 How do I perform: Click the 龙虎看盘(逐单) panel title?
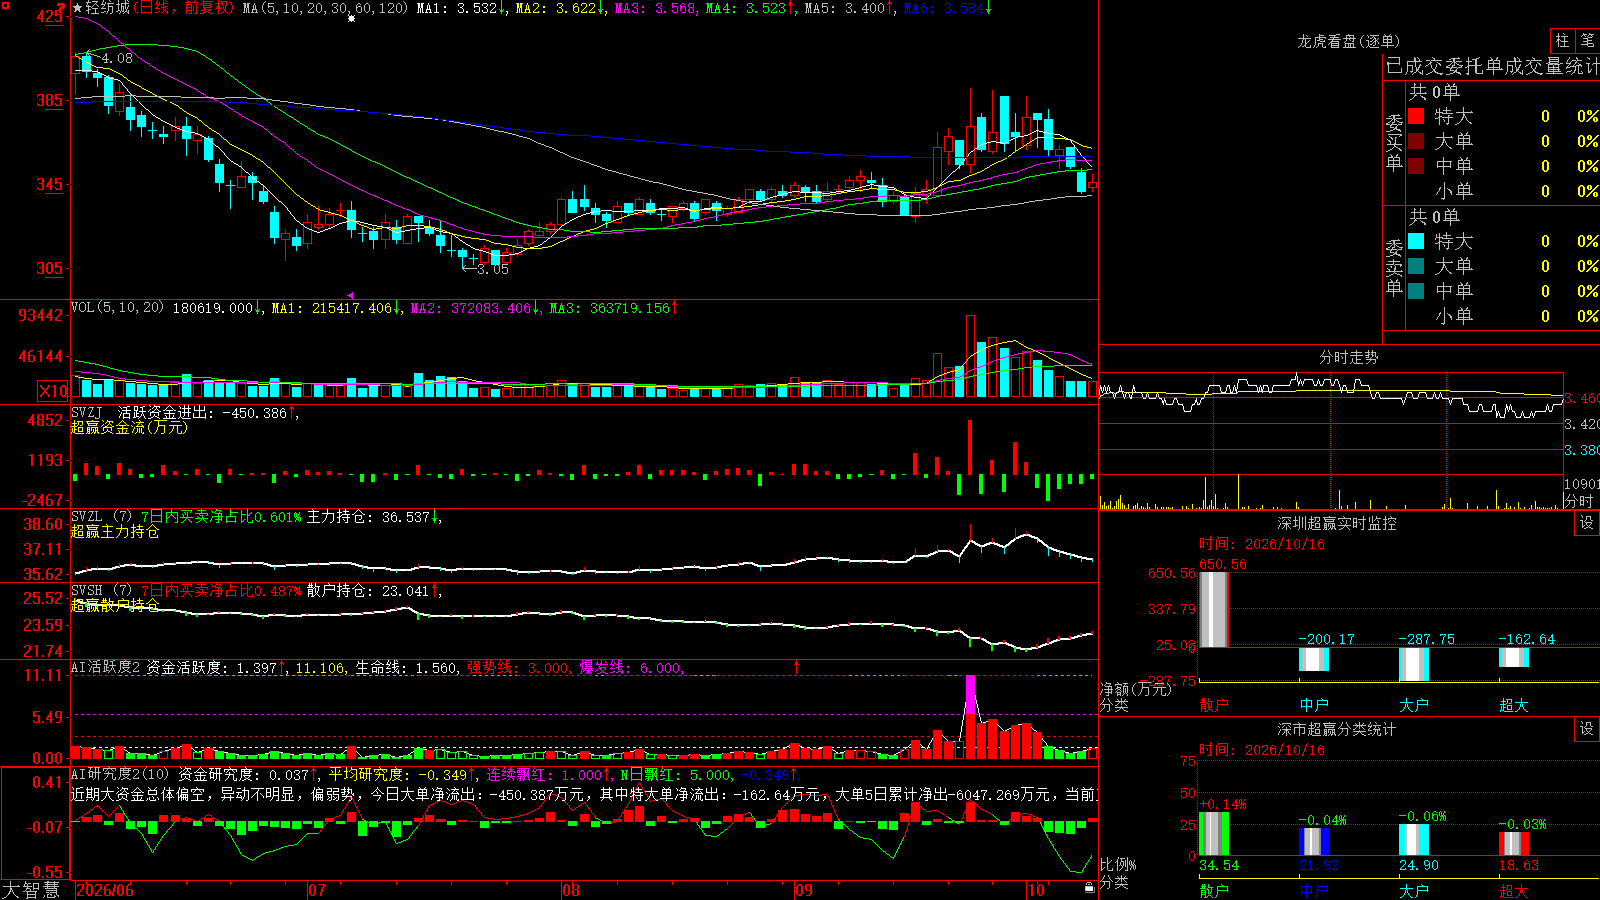coord(1349,41)
